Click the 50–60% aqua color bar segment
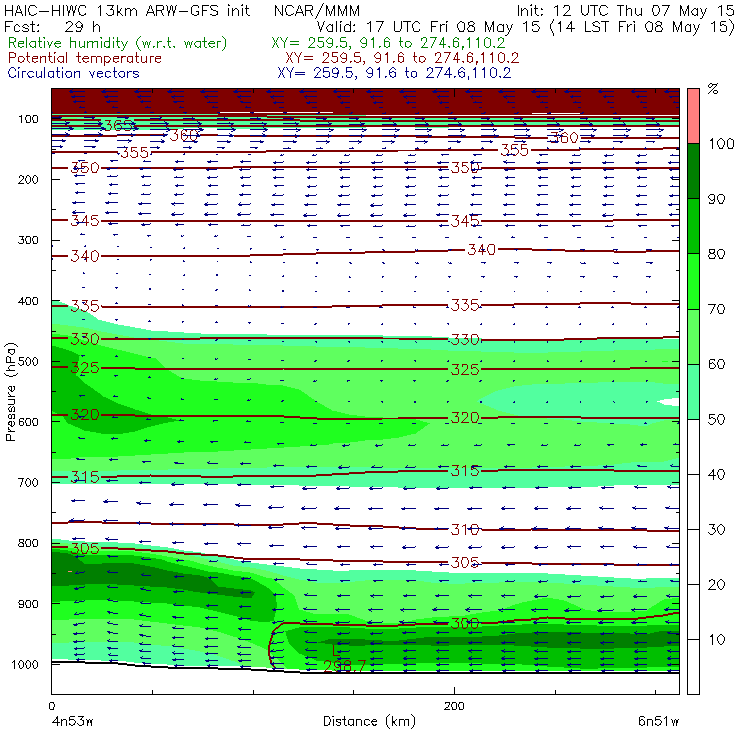The image size is (740, 740). click(693, 392)
